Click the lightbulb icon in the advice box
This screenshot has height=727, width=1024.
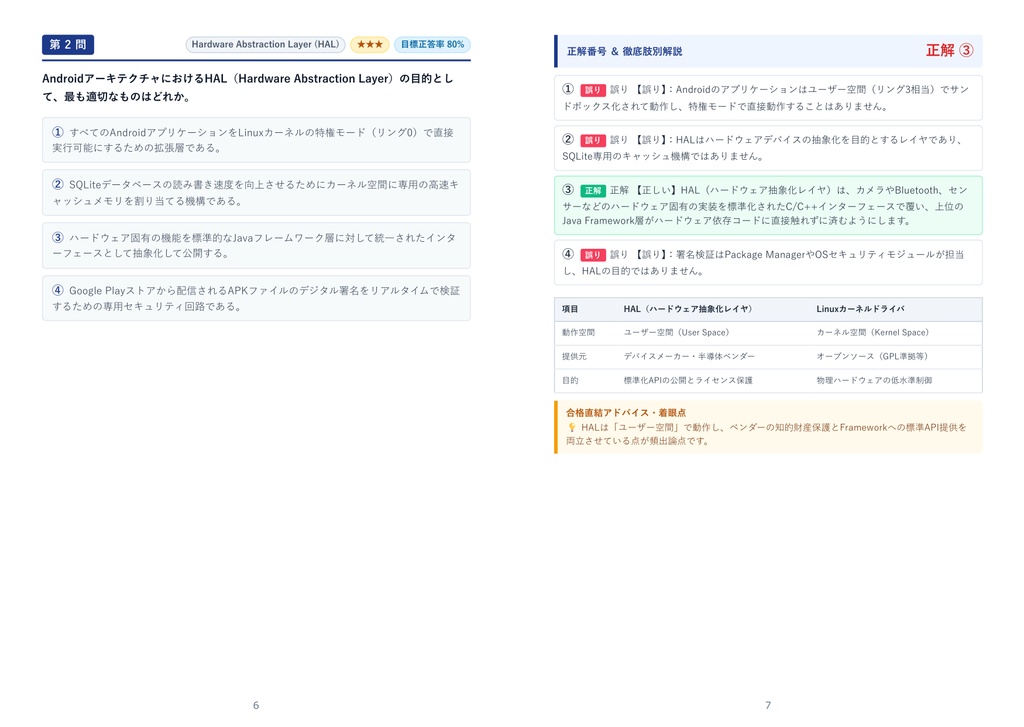pyautogui.click(x=571, y=427)
